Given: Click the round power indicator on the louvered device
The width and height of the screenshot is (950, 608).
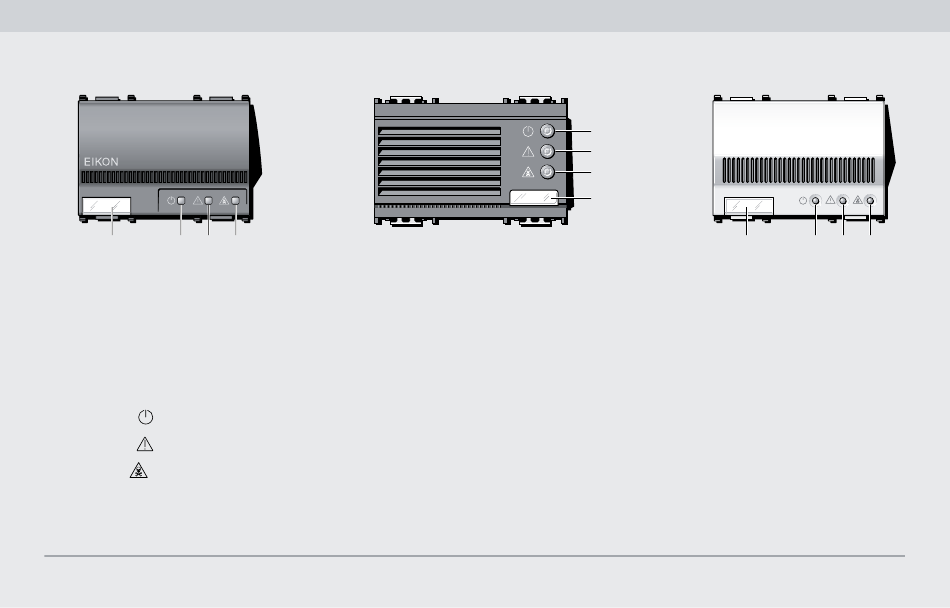Looking at the screenshot, I should (x=547, y=131).
